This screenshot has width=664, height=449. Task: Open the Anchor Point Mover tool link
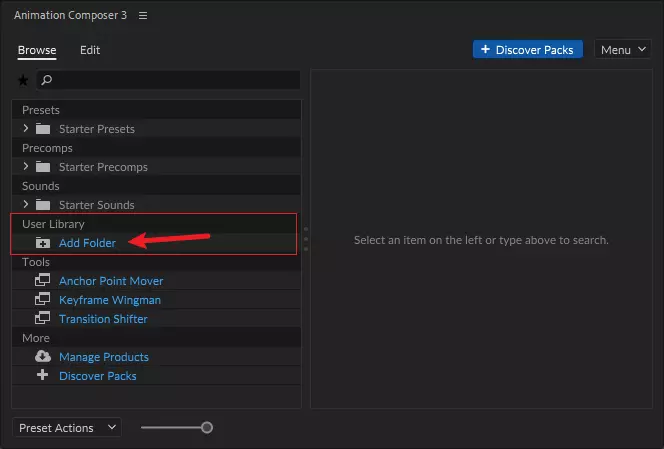coord(111,281)
